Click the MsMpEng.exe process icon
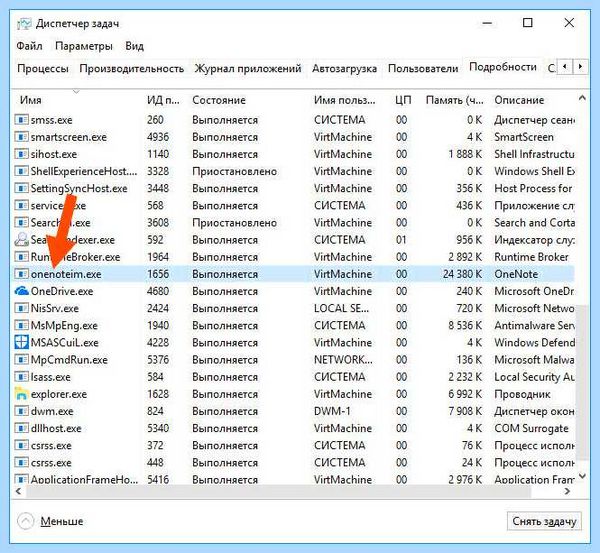The image size is (600, 553). 21,325
